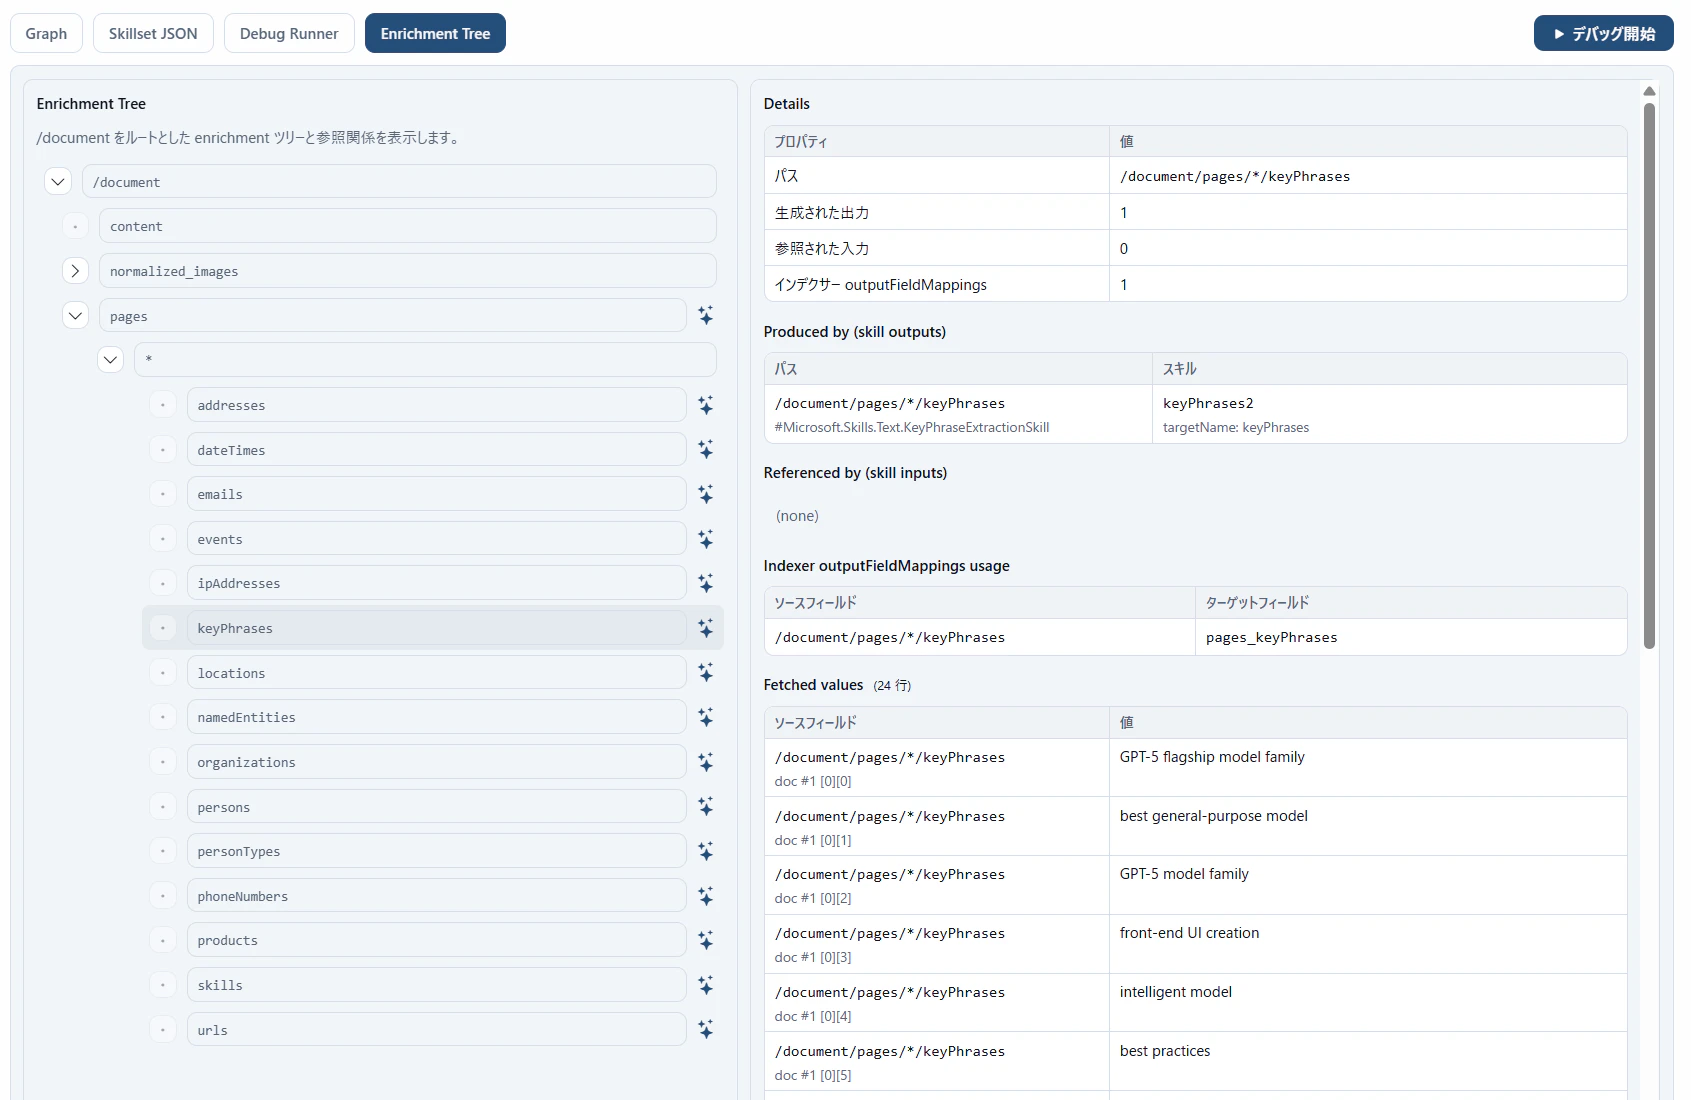Click the Details scrollbar up arrow

(1649, 91)
